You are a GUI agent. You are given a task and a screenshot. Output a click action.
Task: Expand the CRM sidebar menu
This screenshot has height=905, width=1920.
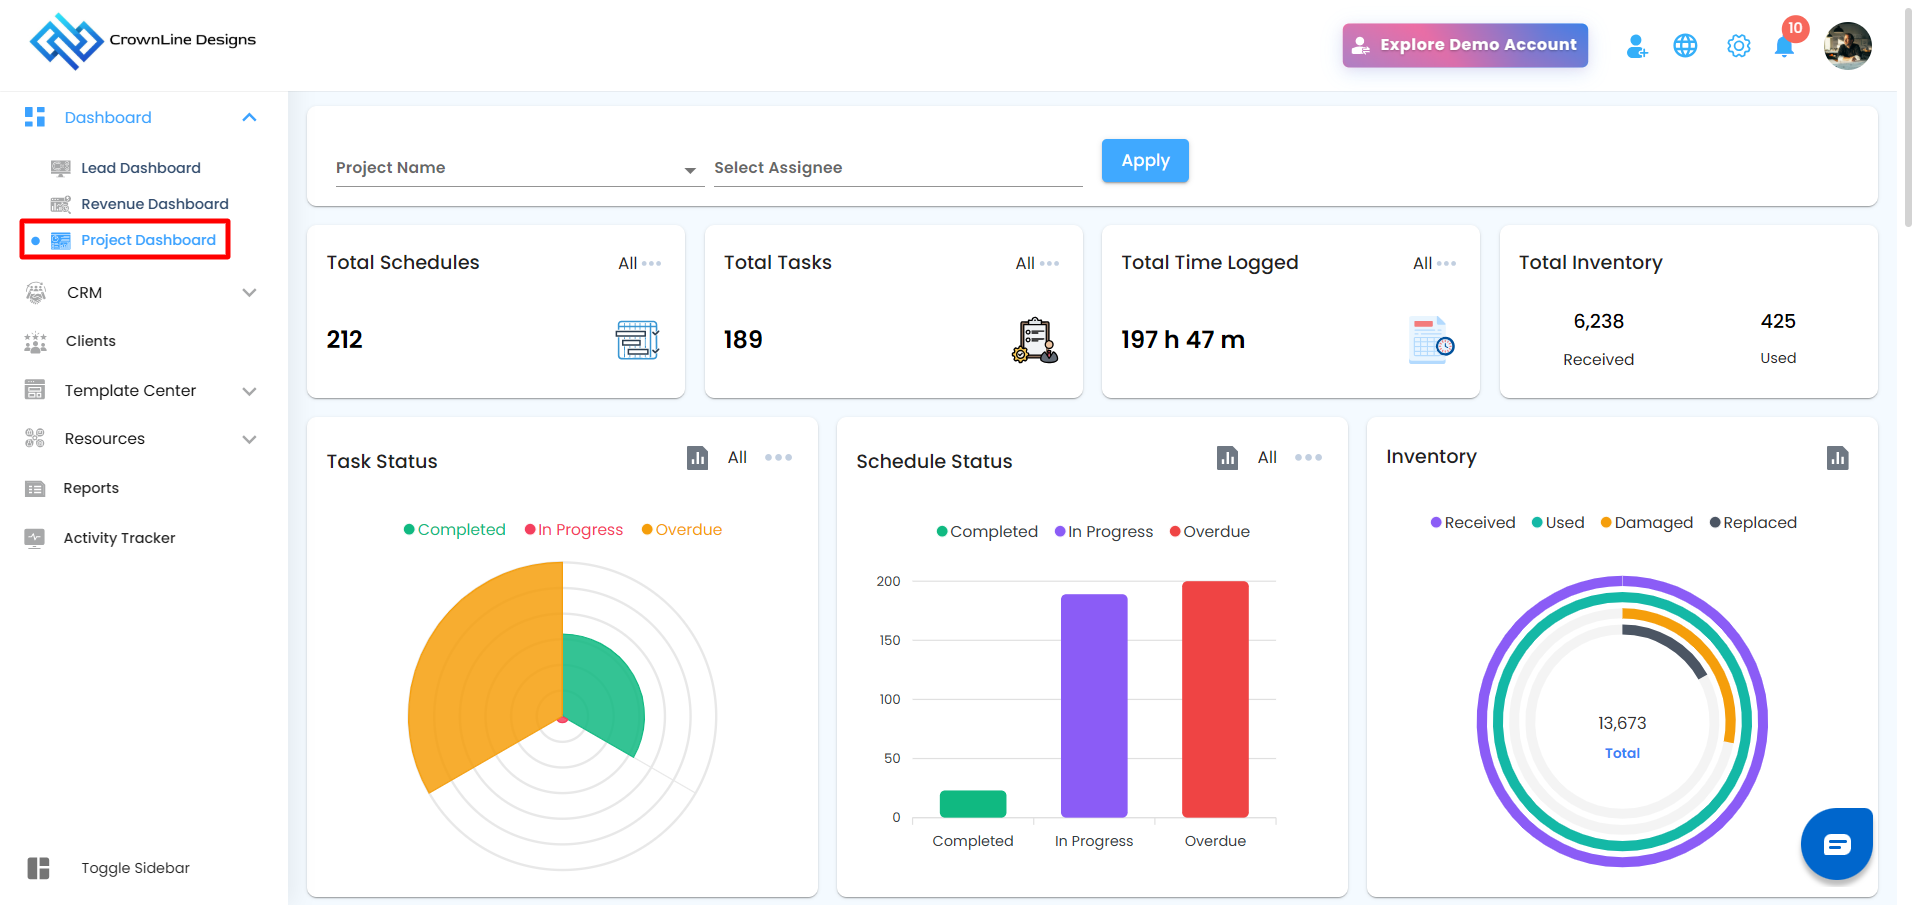pos(141,293)
